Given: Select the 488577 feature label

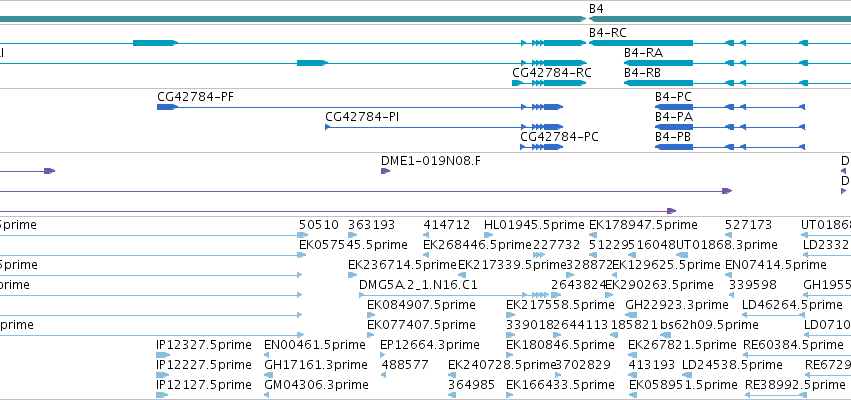Looking at the screenshot, I should (405, 365).
